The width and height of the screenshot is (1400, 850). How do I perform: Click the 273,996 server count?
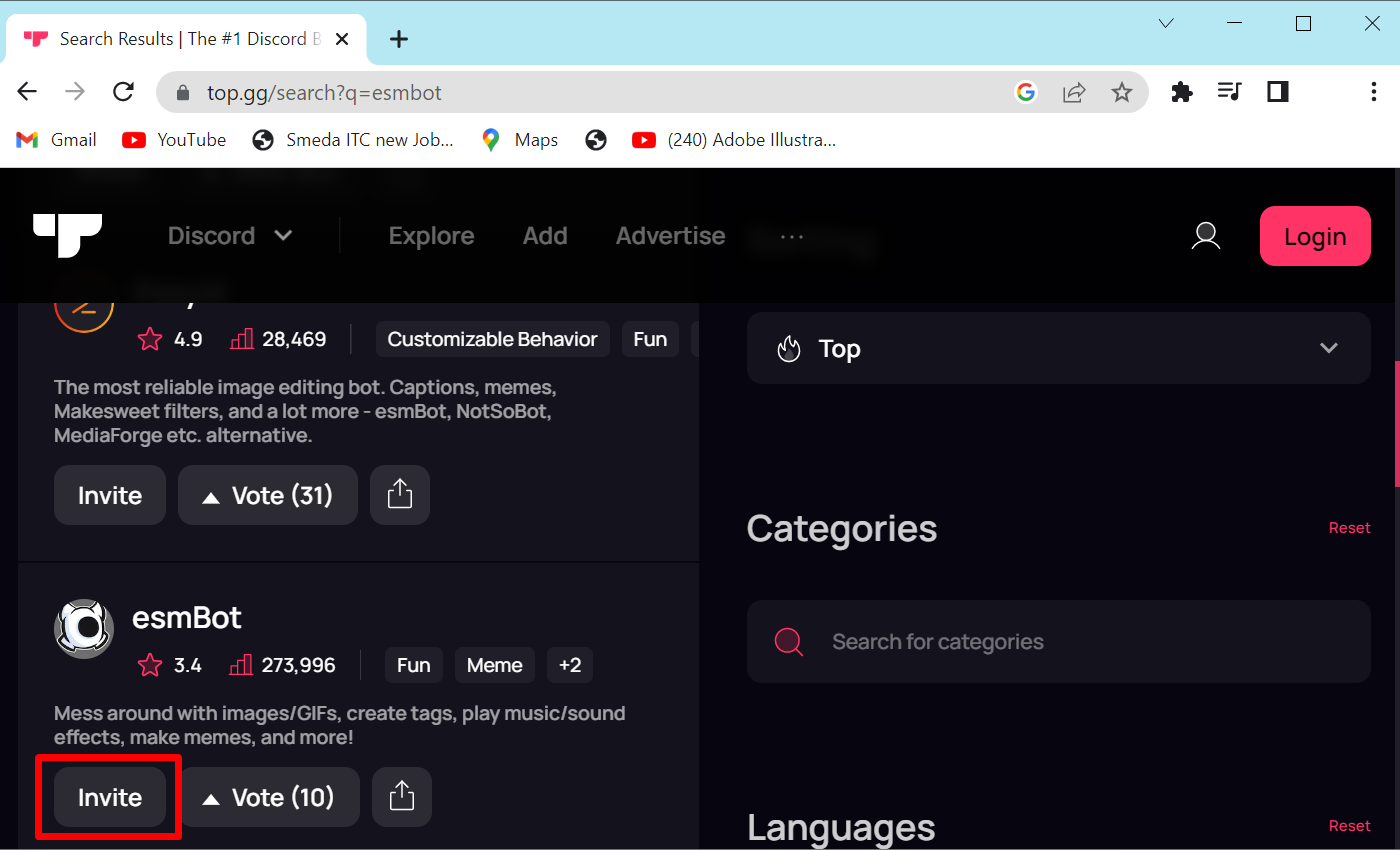click(283, 665)
